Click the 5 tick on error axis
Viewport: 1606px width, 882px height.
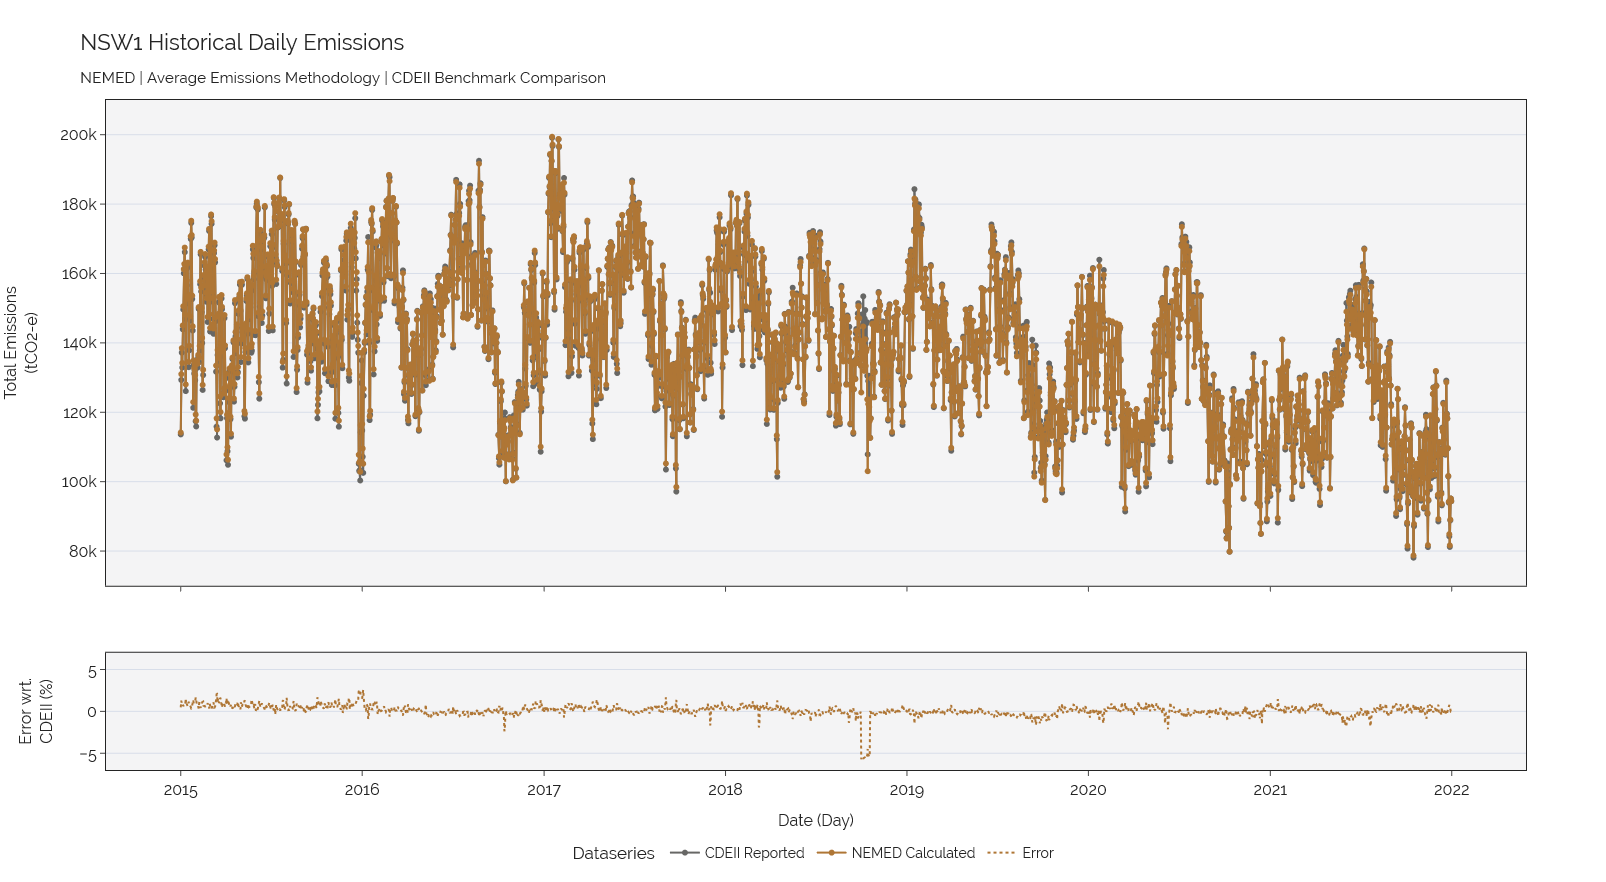coord(93,672)
